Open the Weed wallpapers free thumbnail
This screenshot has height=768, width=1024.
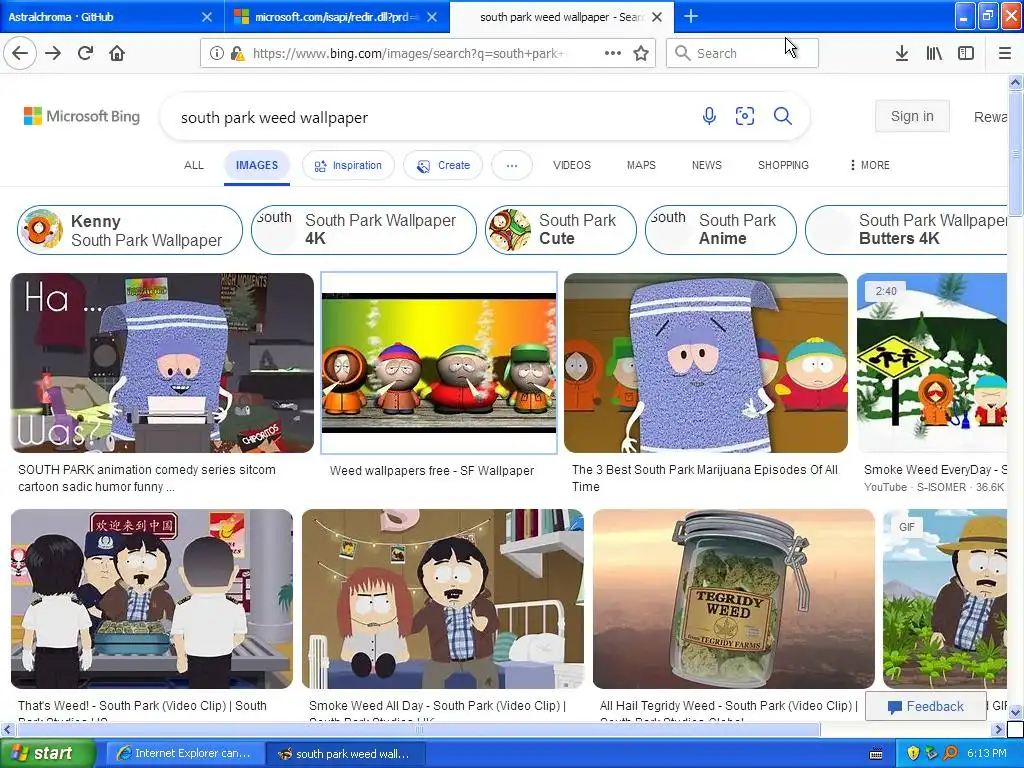[x=439, y=363]
